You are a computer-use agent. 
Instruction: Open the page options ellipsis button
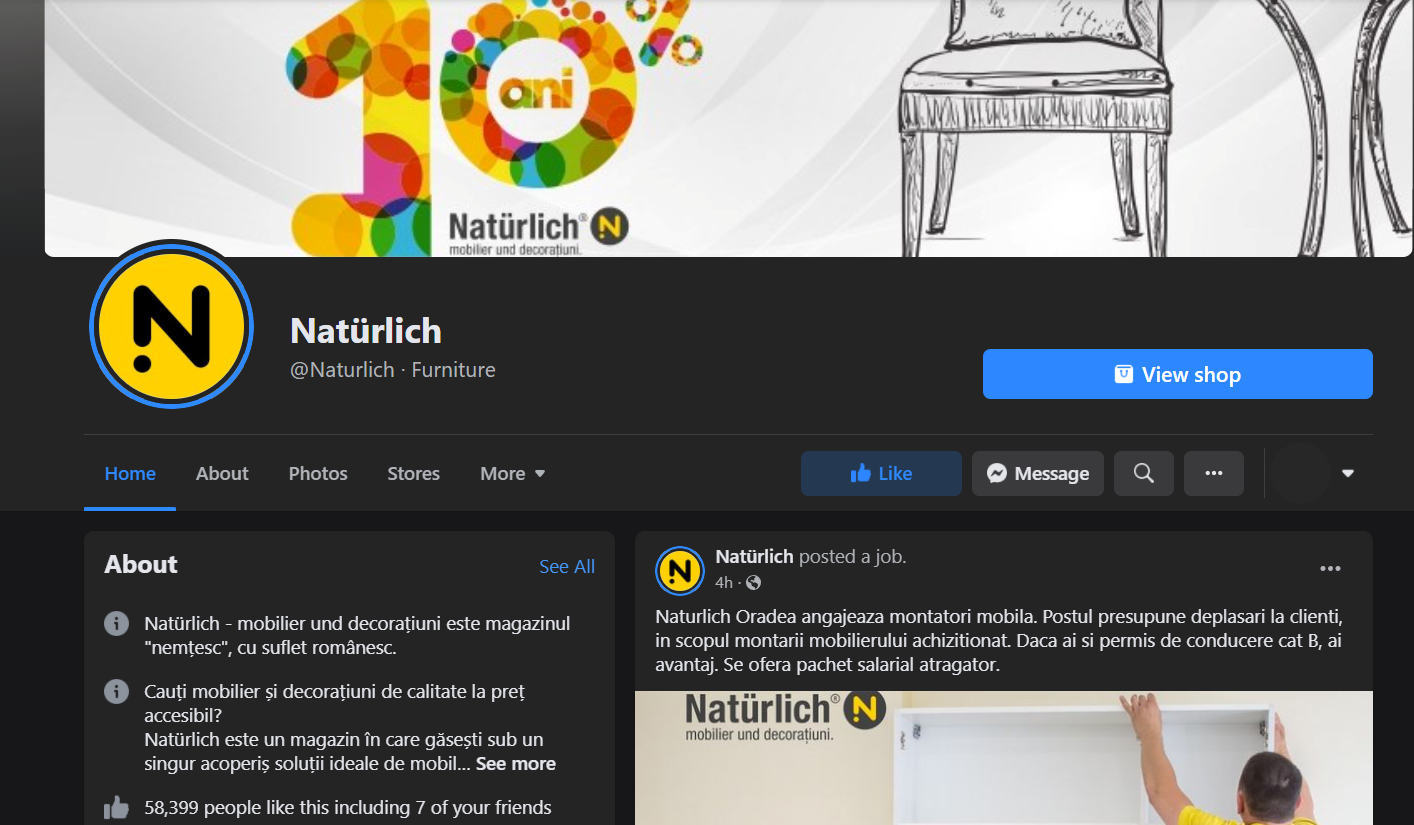click(x=1214, y=474)
